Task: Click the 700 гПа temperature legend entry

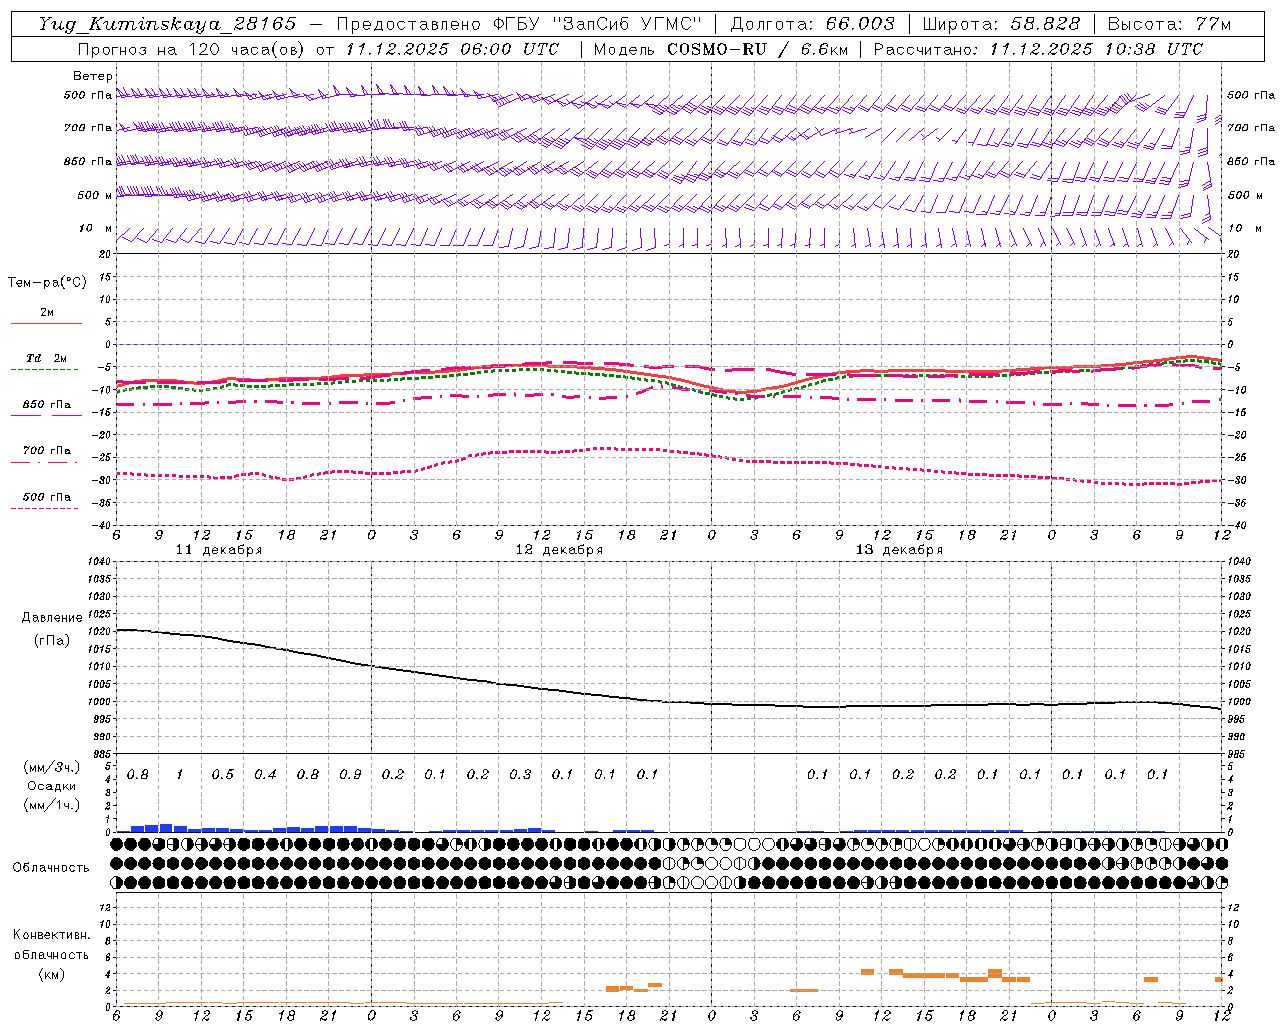Action: click(47, 451)
